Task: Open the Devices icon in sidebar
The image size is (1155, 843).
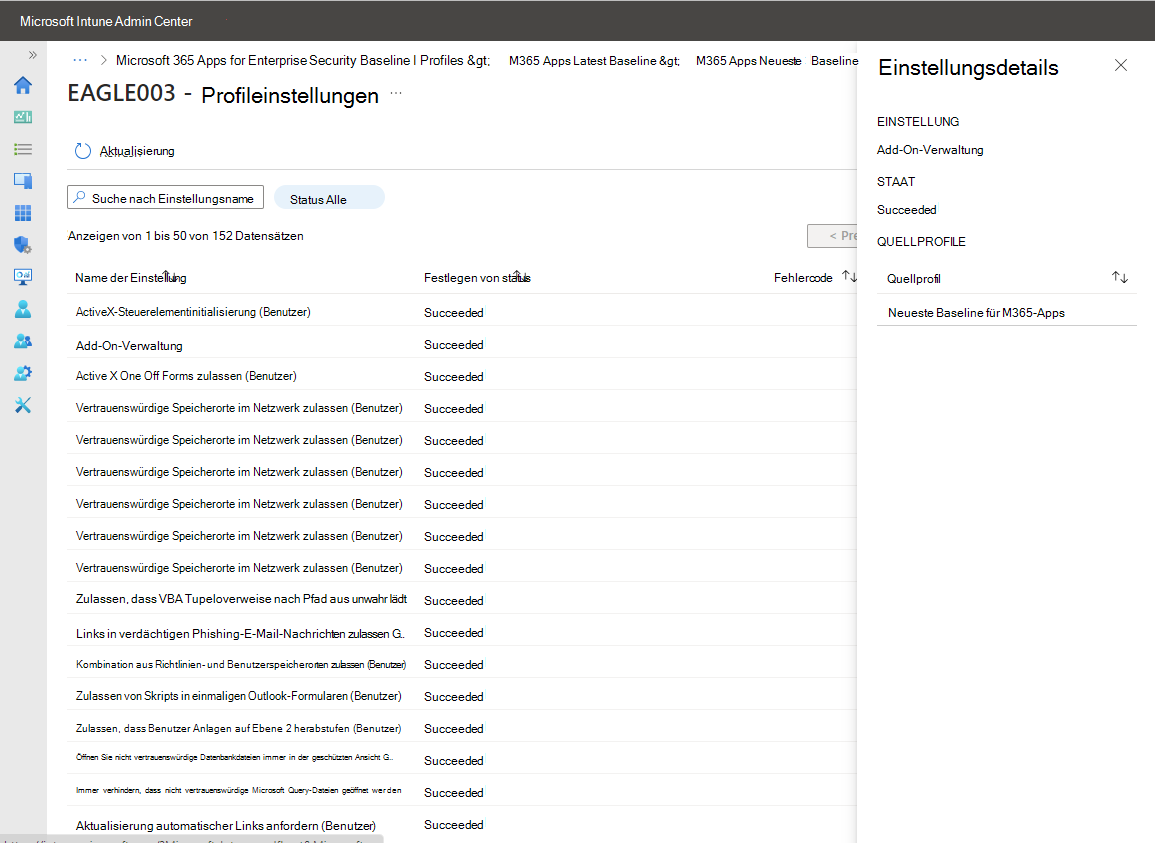Action: tap(23, 181)
